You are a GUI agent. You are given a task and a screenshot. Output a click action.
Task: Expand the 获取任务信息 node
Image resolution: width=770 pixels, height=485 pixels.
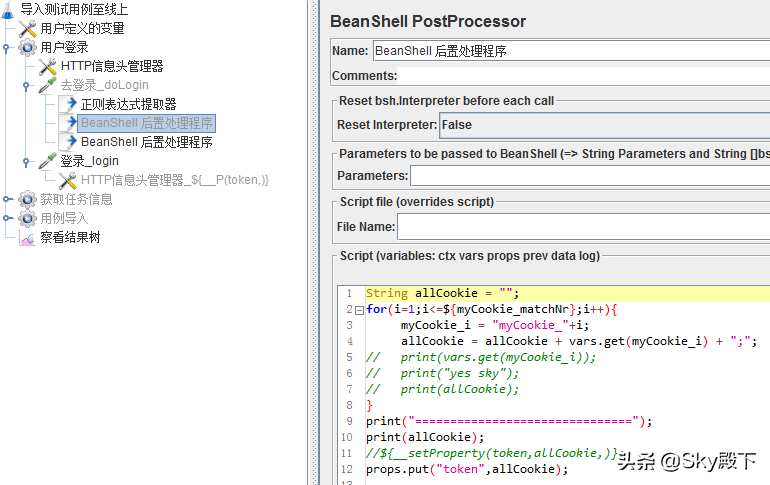(x=6, y=199)
